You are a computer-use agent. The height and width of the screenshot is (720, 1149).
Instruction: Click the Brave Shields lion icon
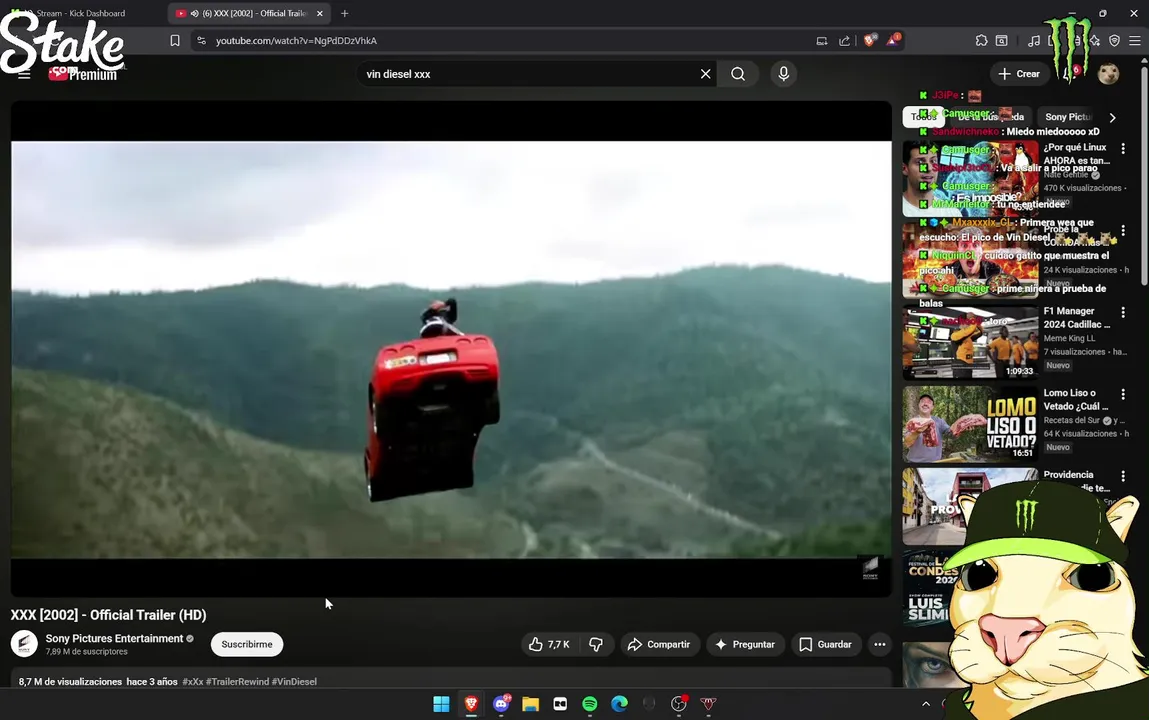(x=870, y=40)
